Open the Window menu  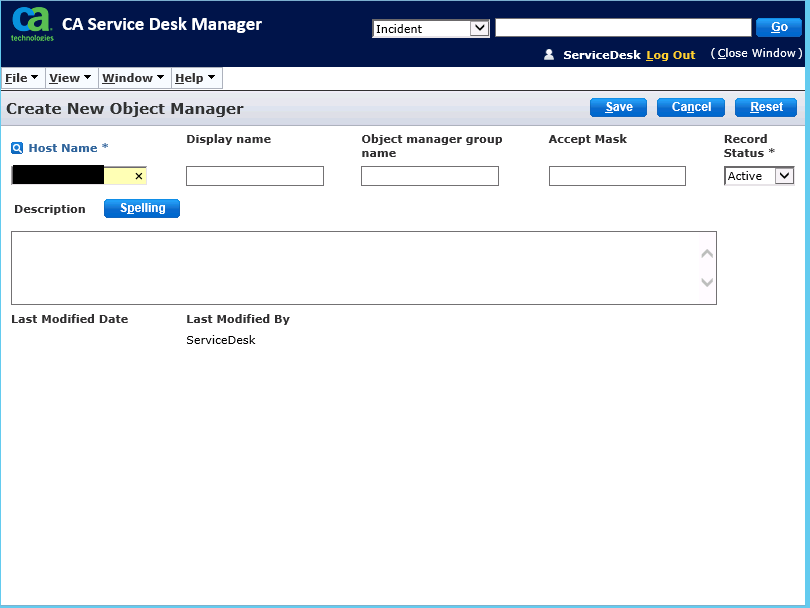click(x=133, y=78)
